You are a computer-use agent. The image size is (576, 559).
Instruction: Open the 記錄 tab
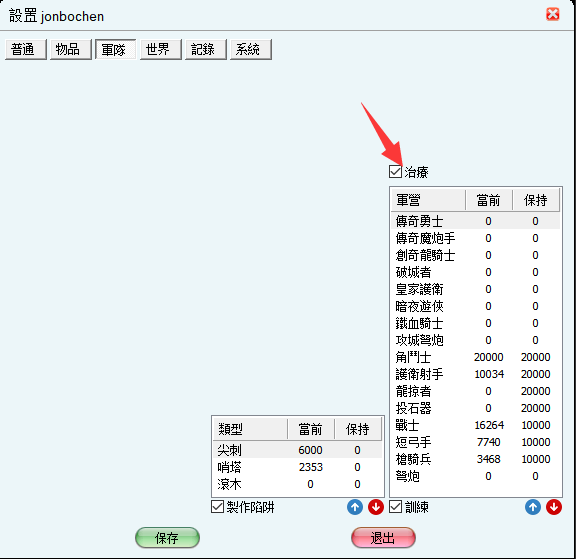[206, 49]
